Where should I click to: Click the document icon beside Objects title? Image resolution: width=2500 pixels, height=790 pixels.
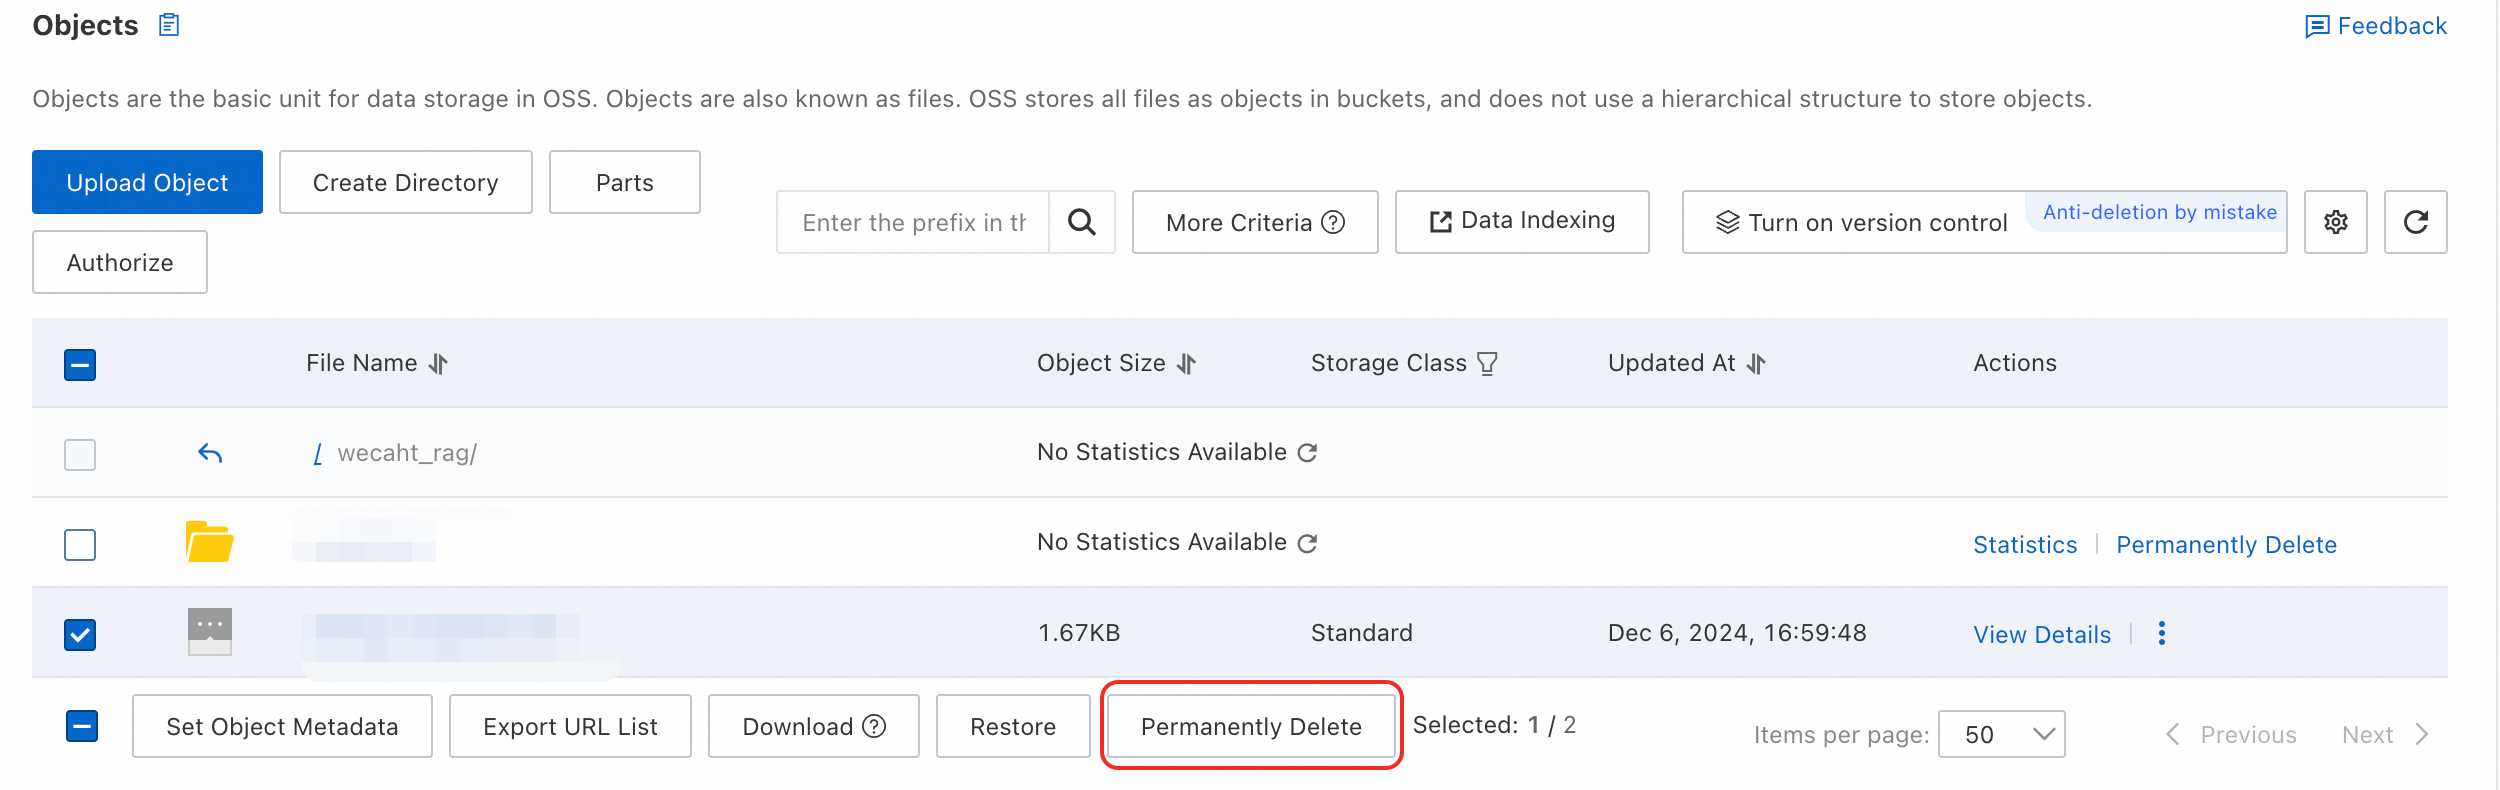point(169,25)
